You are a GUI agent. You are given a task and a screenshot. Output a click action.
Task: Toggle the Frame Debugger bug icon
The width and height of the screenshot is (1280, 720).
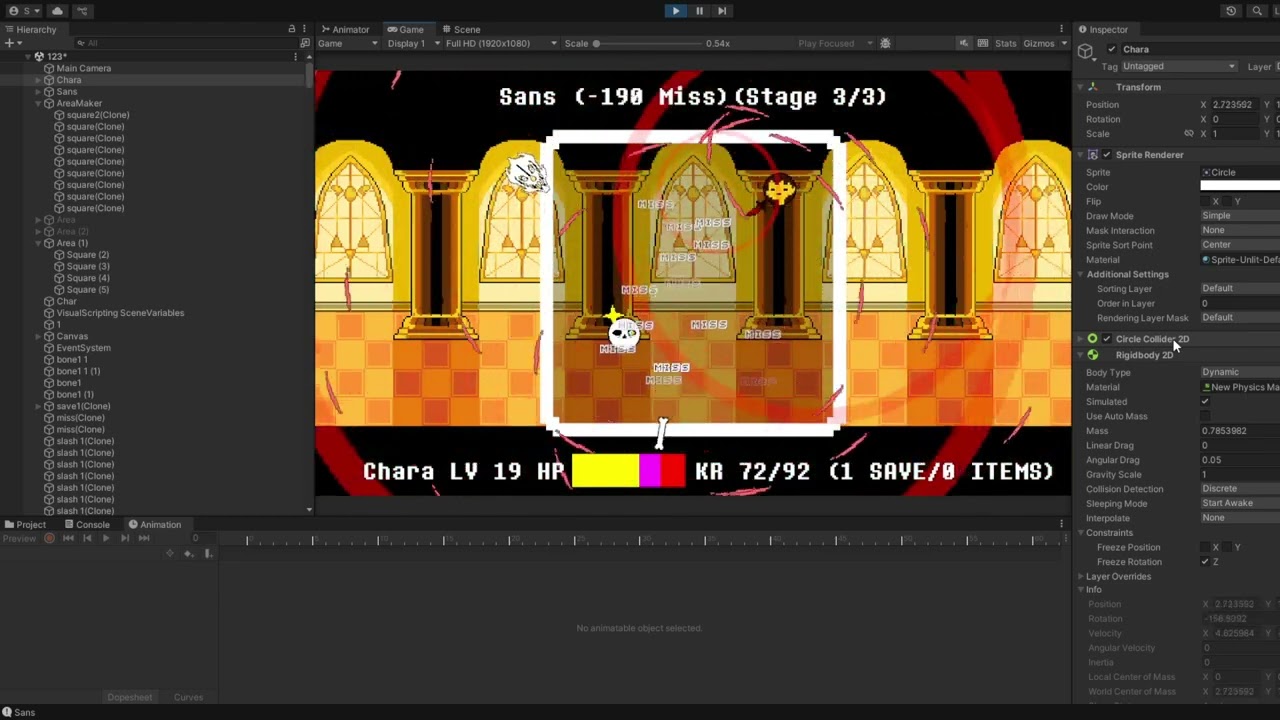point(885,43)
